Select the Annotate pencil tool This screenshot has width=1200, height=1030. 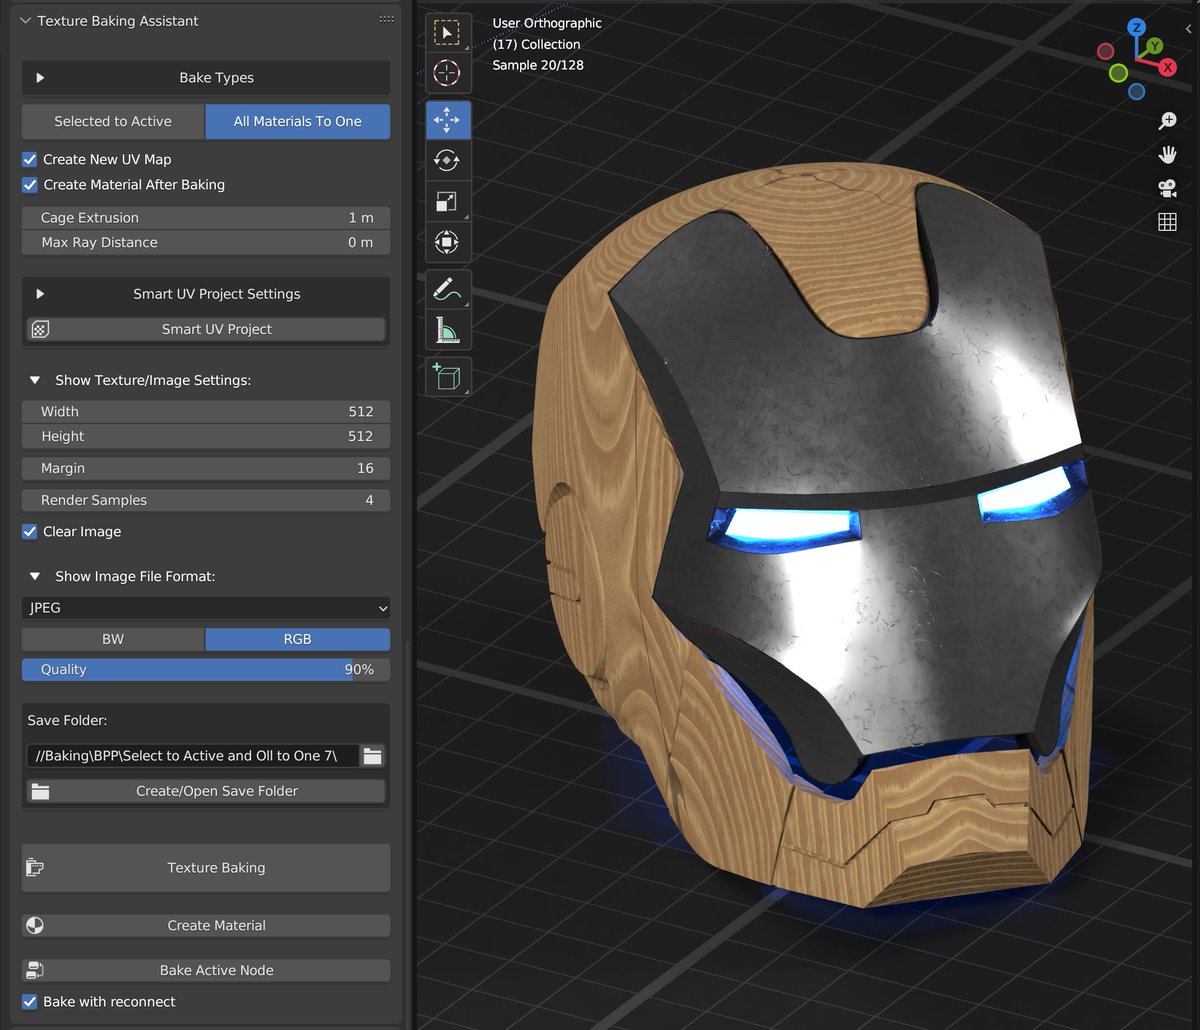click(447, 289)
